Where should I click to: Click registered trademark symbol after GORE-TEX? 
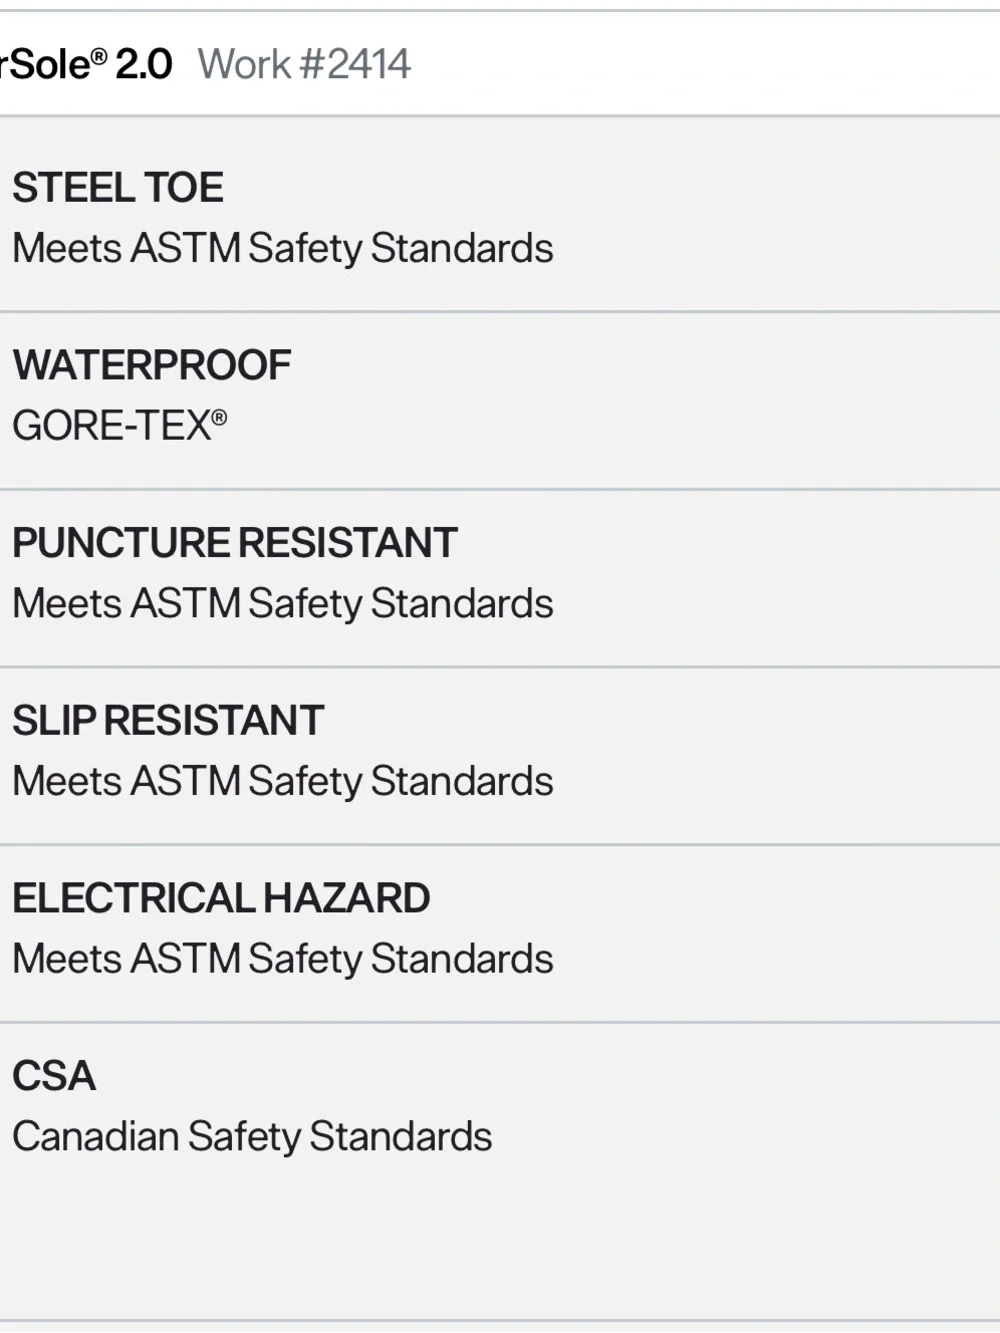pos(220,416)
